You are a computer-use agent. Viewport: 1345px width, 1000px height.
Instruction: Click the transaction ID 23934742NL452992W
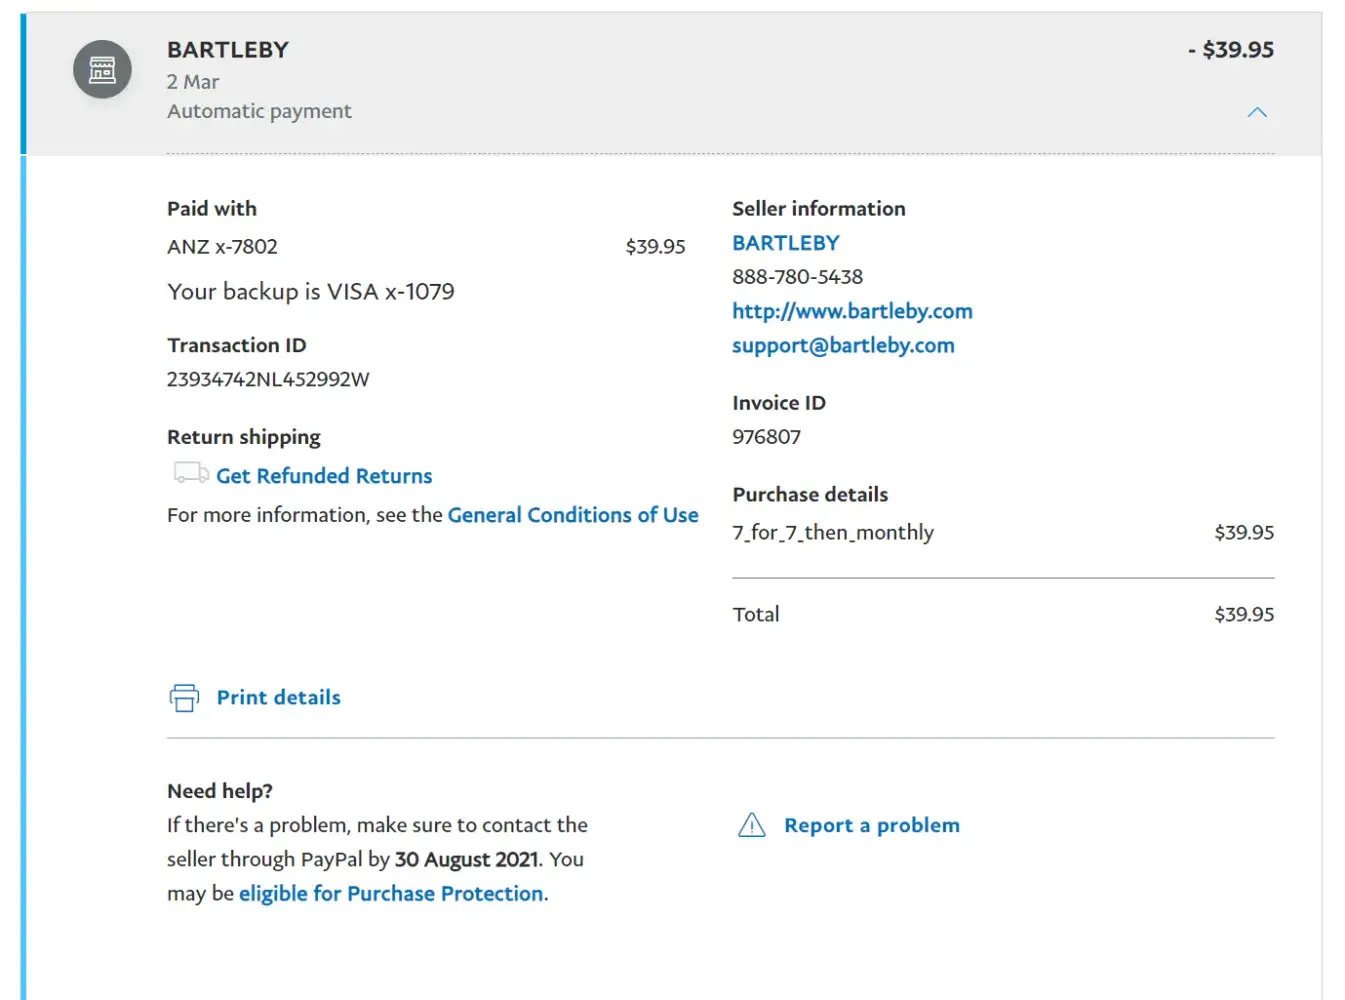tap(268, 379)
